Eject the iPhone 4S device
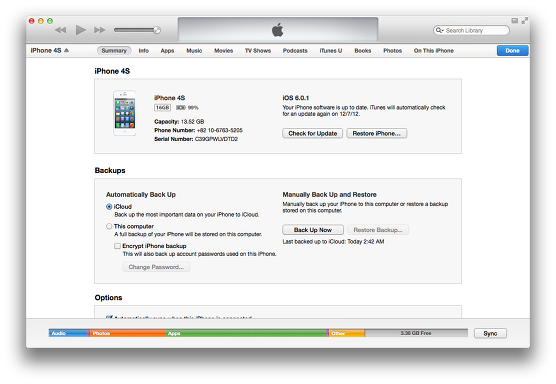 coord(66,50)
